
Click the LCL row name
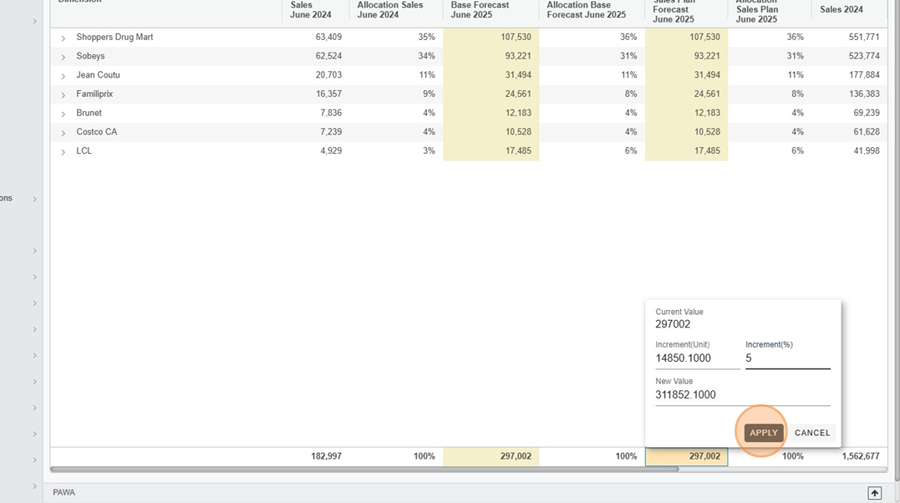coord(84,150)
